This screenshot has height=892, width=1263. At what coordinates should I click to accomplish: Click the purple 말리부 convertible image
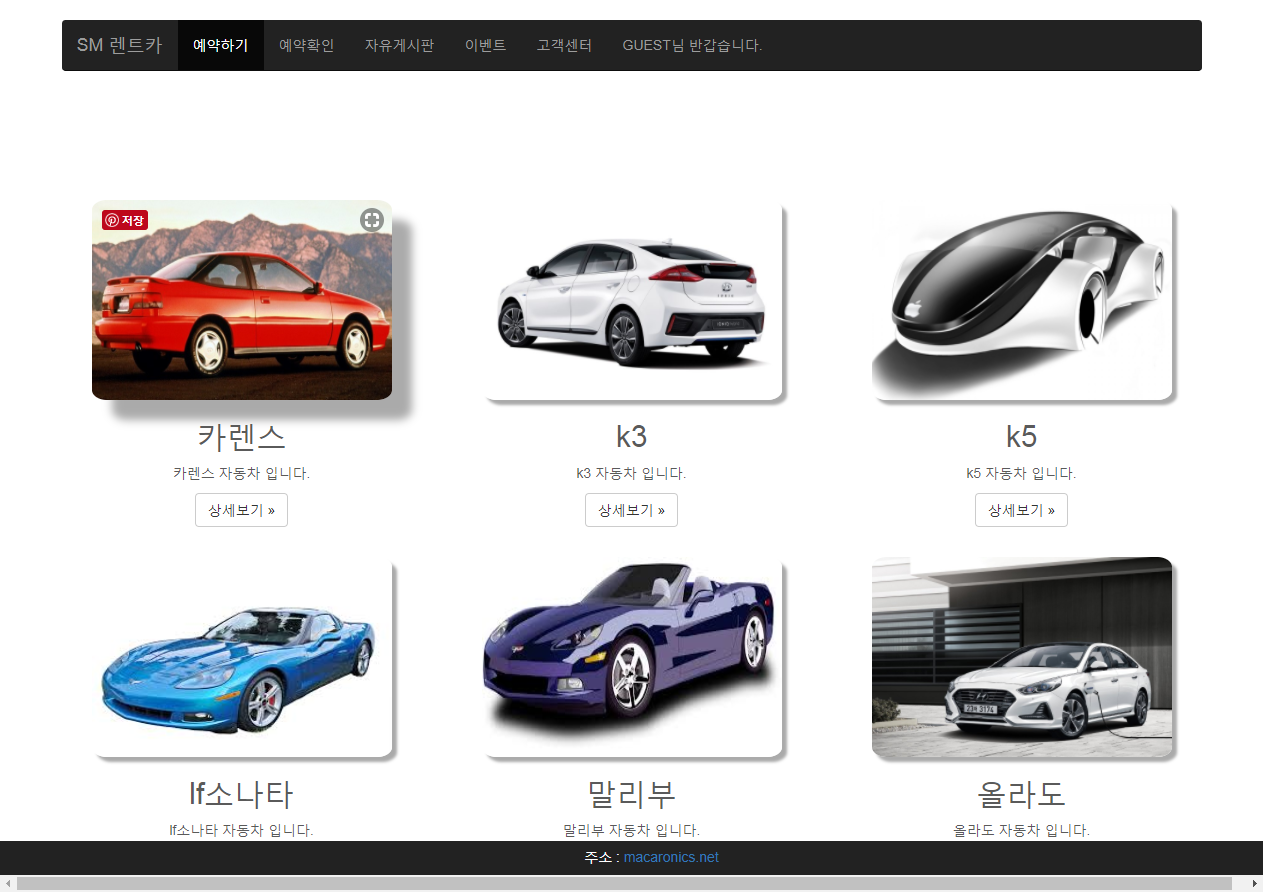(x=632, y=657)
